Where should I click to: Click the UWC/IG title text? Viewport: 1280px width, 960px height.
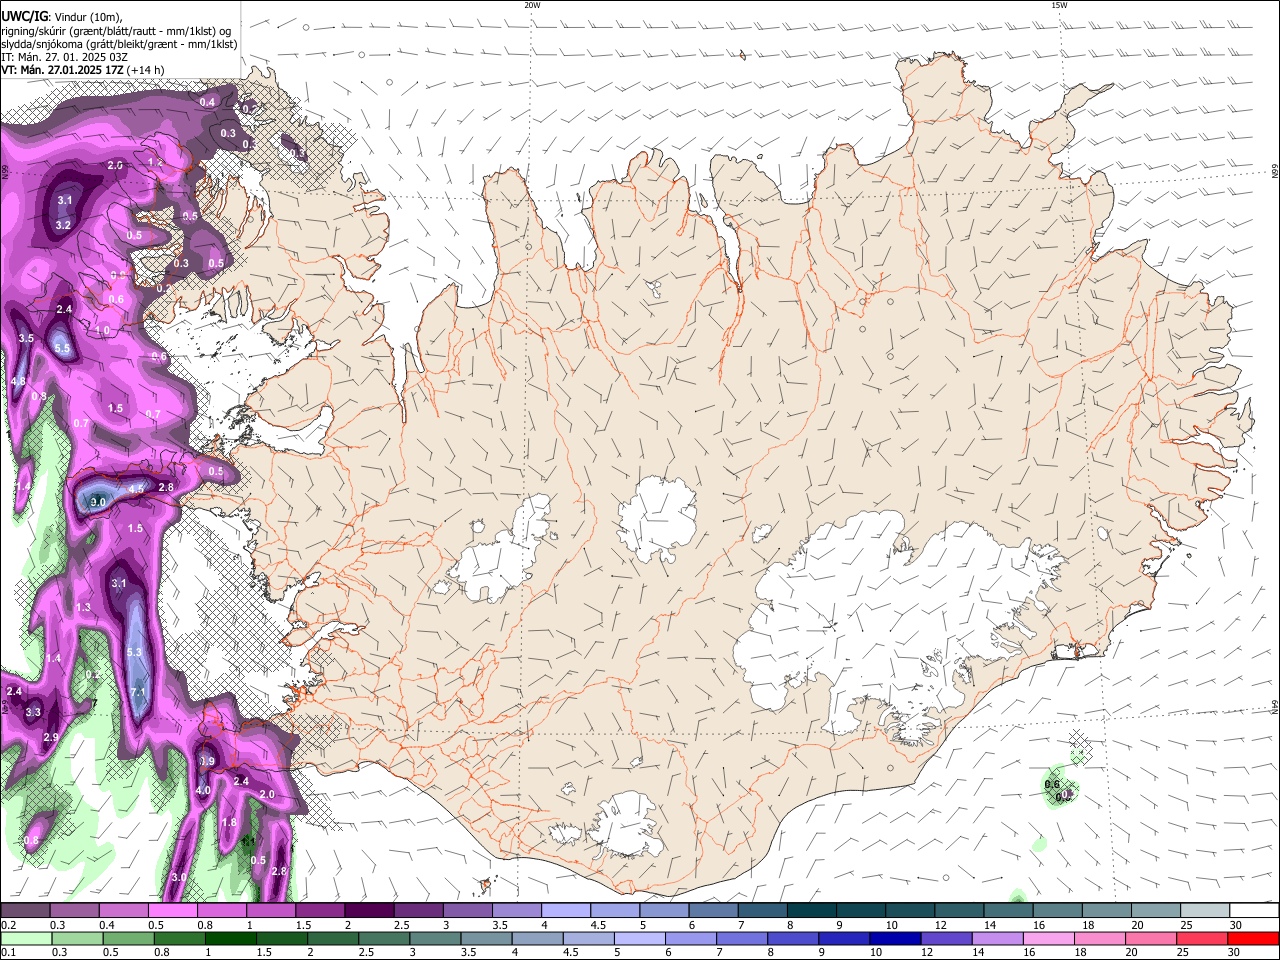click(24, 16)
